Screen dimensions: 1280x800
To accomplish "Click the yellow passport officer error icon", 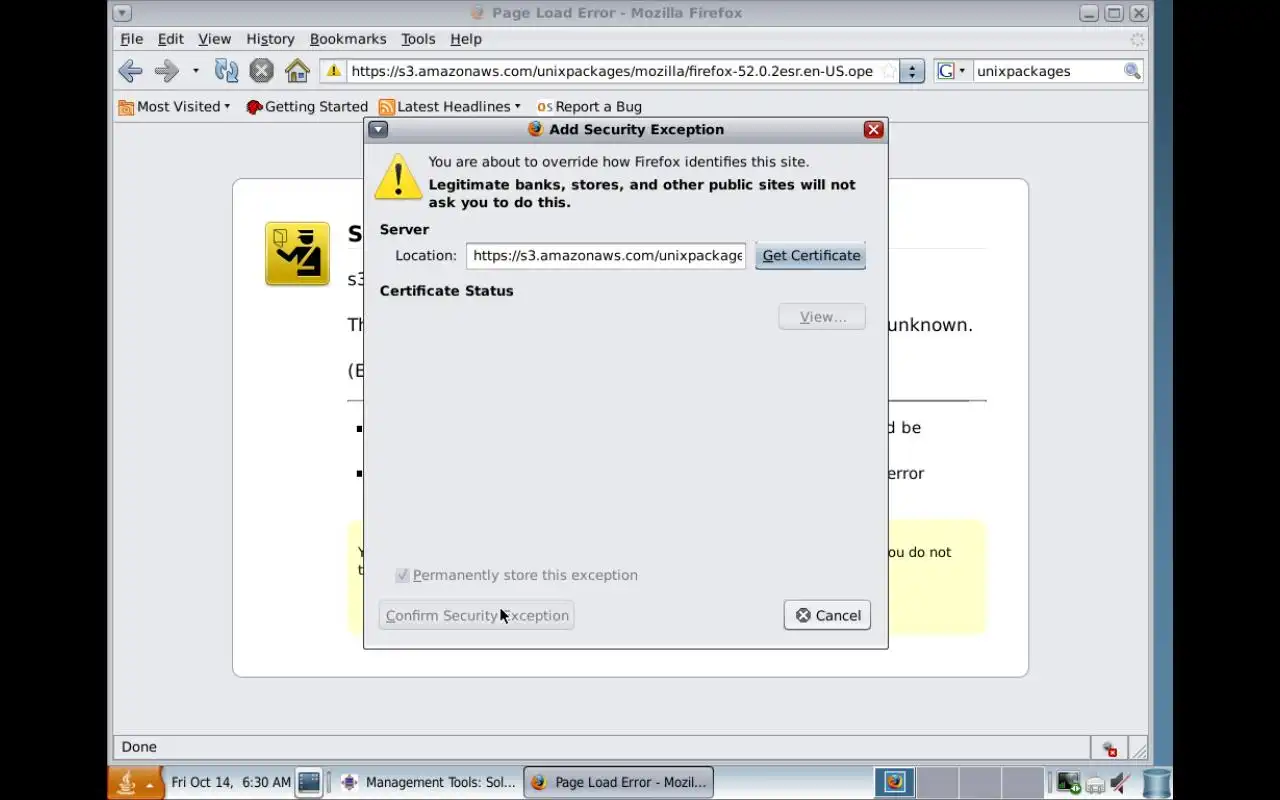I will [297, 254].
